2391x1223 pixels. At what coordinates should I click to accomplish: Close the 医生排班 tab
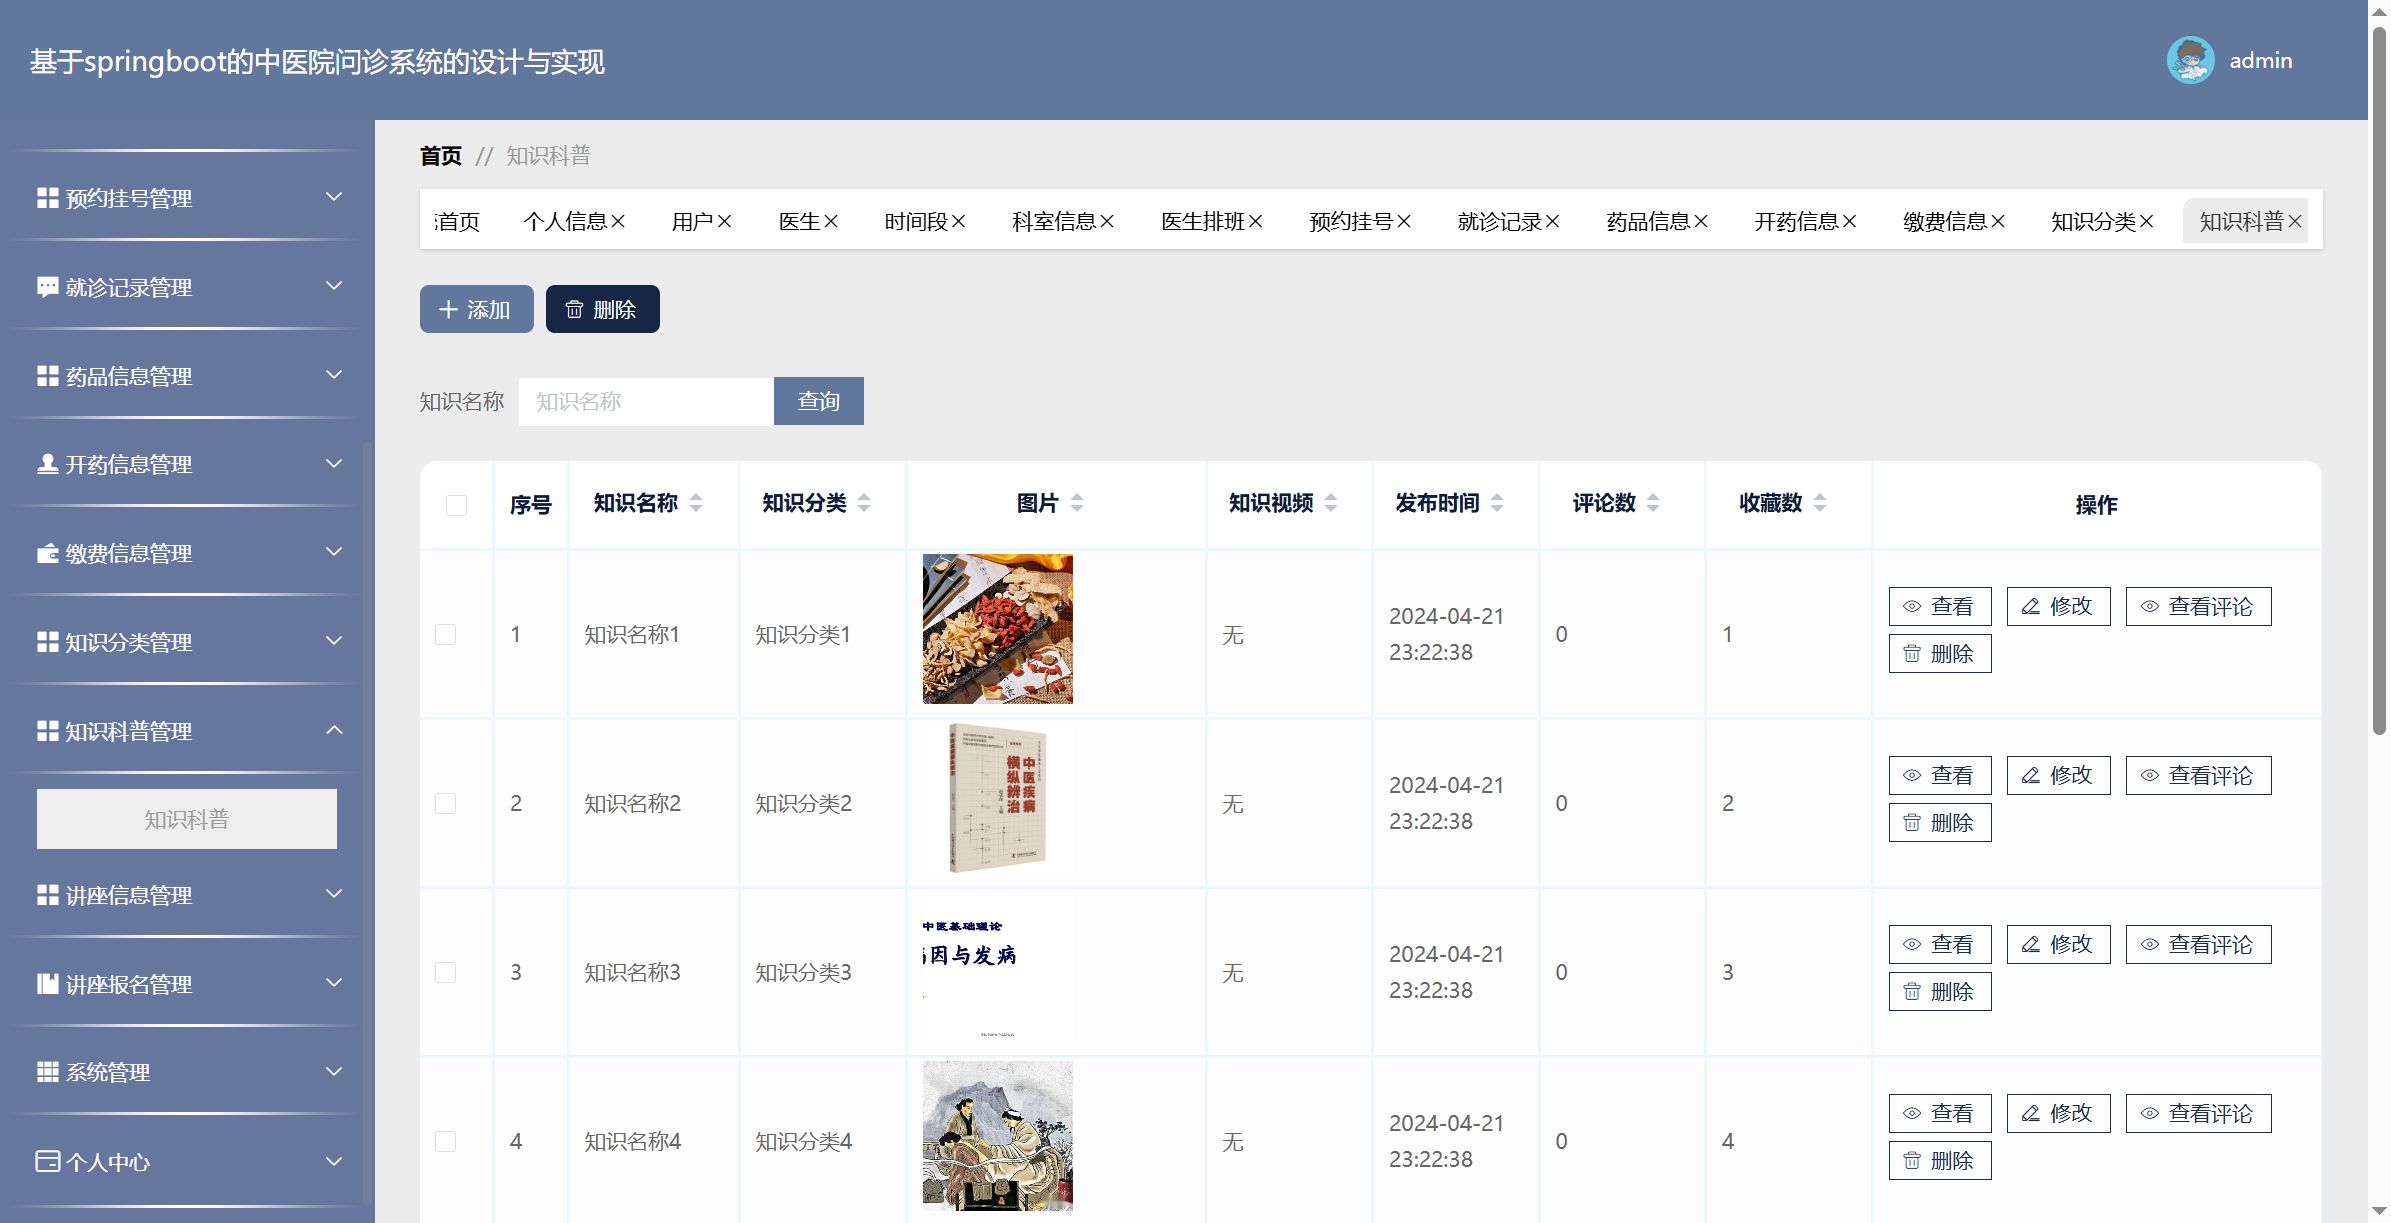tap(1255, 221)
